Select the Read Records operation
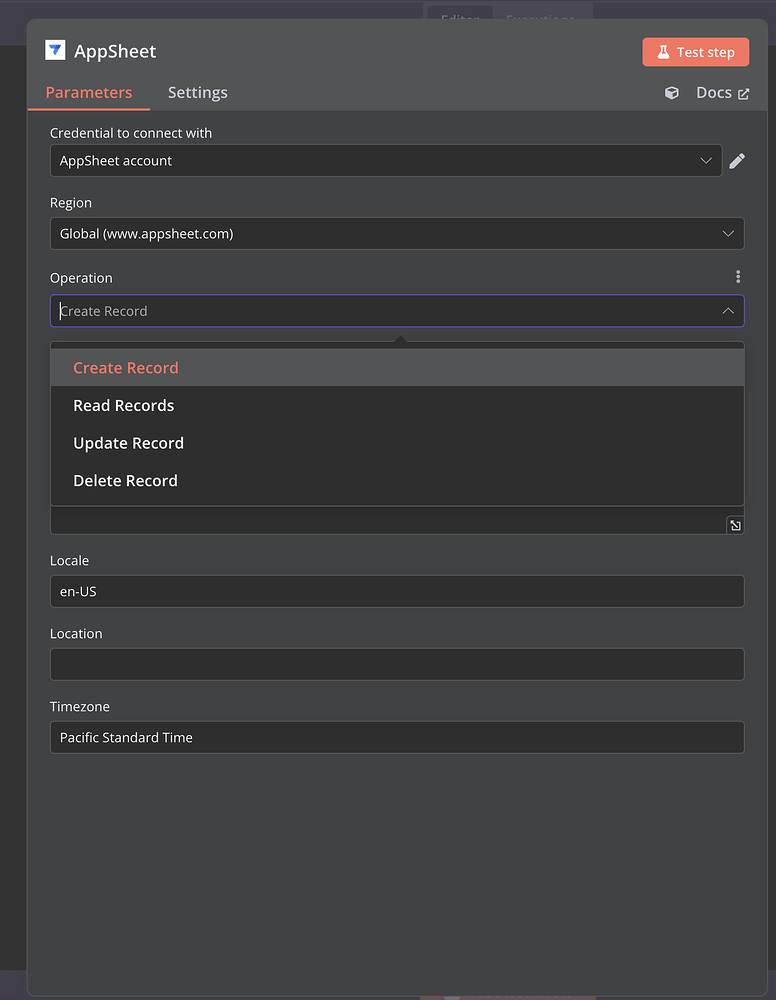 pos(123,405)
